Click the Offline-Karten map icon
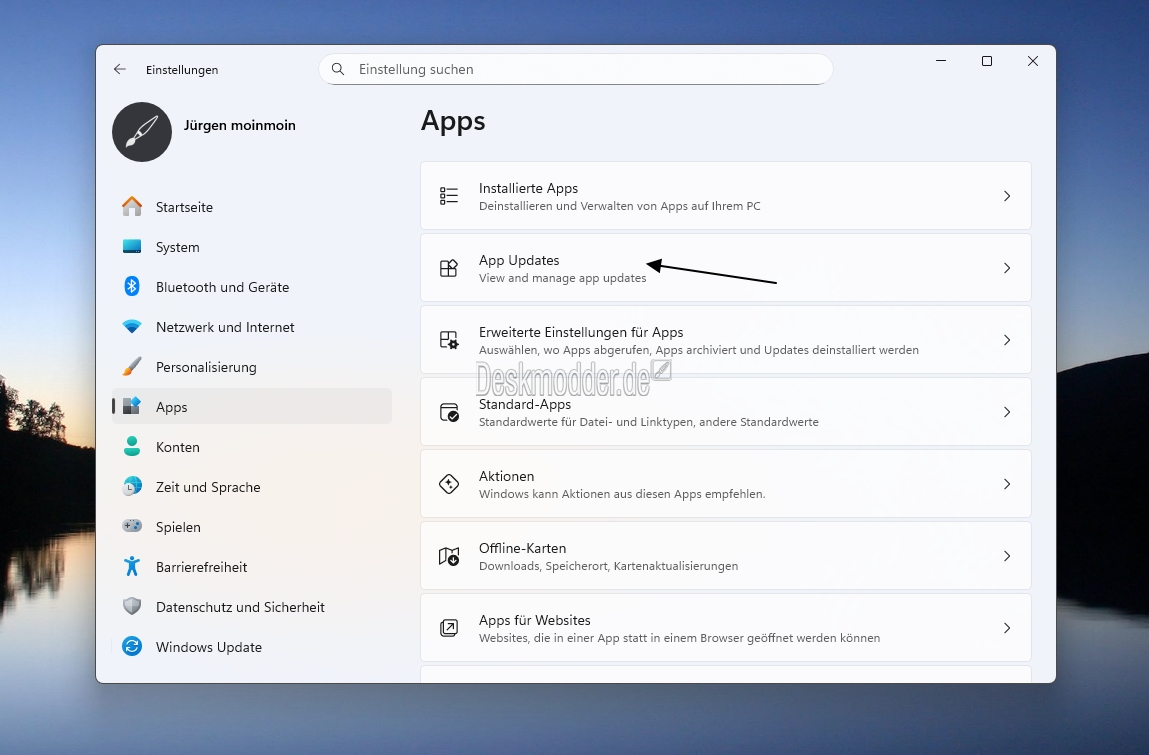The width and height of the screenshot is (1149, 755). click(449, 556)
